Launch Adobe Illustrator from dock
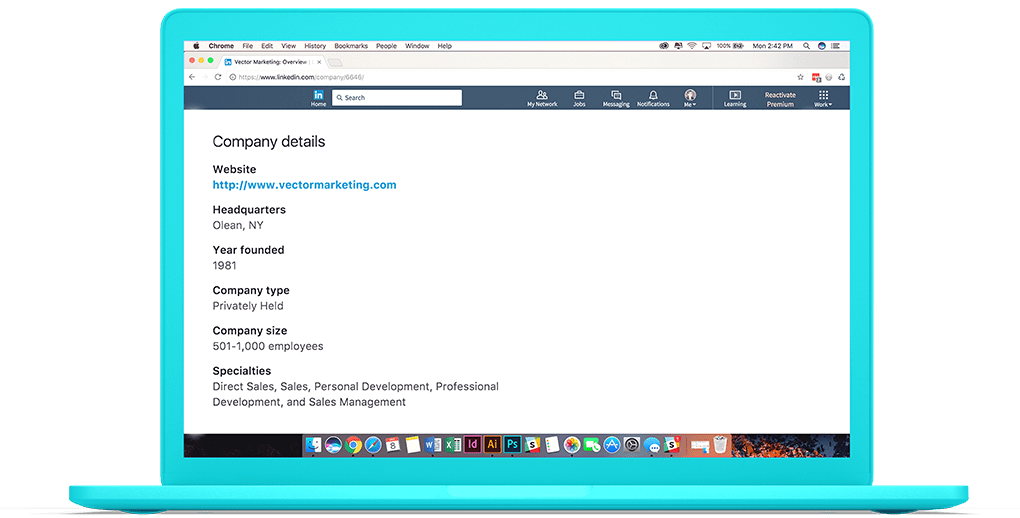Image resolution: width=1020 pixels, height=518 pixels. (x=492, y=444)
